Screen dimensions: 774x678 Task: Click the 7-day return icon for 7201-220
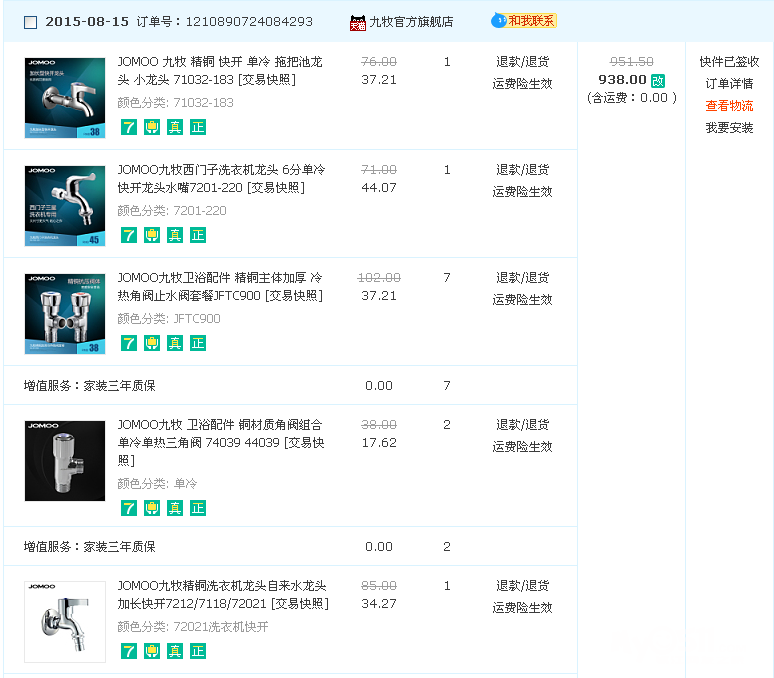pos(128,235)
